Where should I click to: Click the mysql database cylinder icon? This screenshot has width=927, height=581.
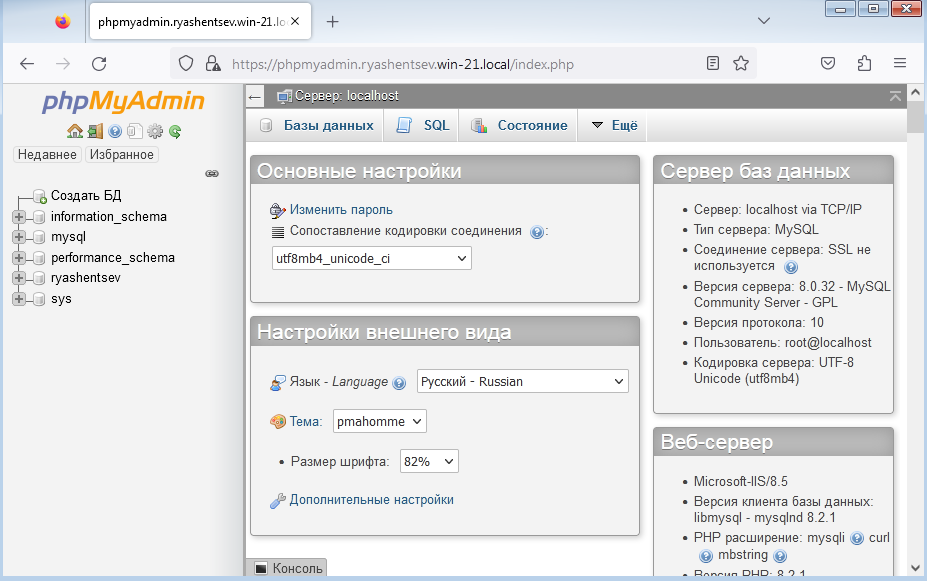[39, 237]
